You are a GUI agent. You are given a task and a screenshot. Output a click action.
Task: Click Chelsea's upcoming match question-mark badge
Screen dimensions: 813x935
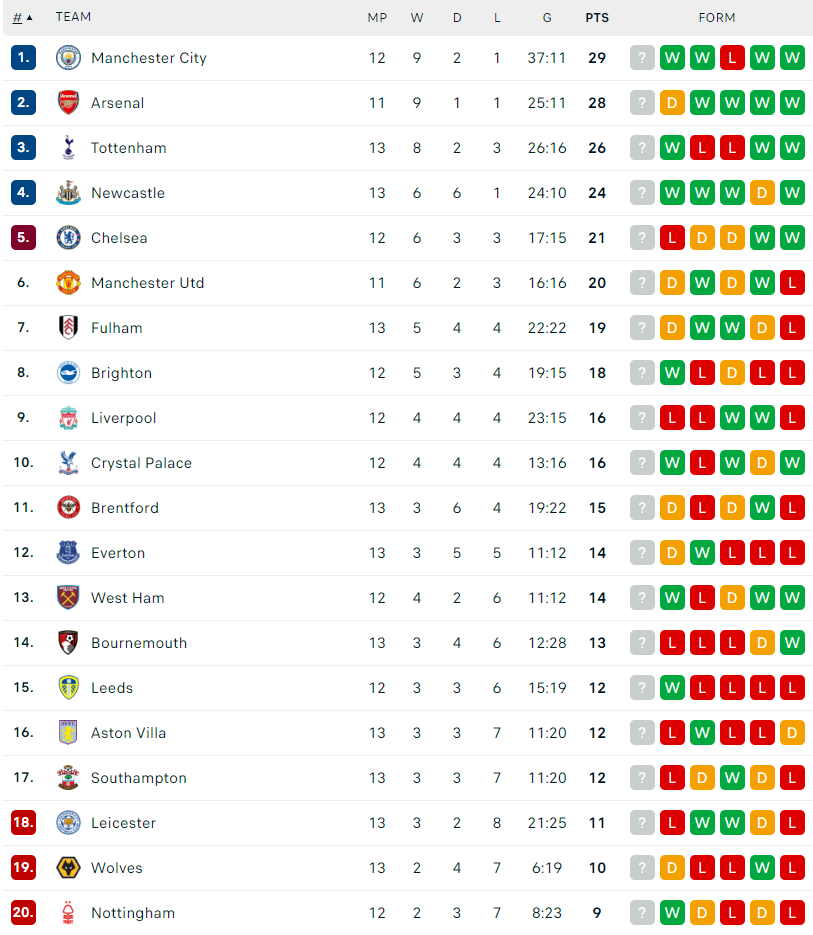point(642,237)
